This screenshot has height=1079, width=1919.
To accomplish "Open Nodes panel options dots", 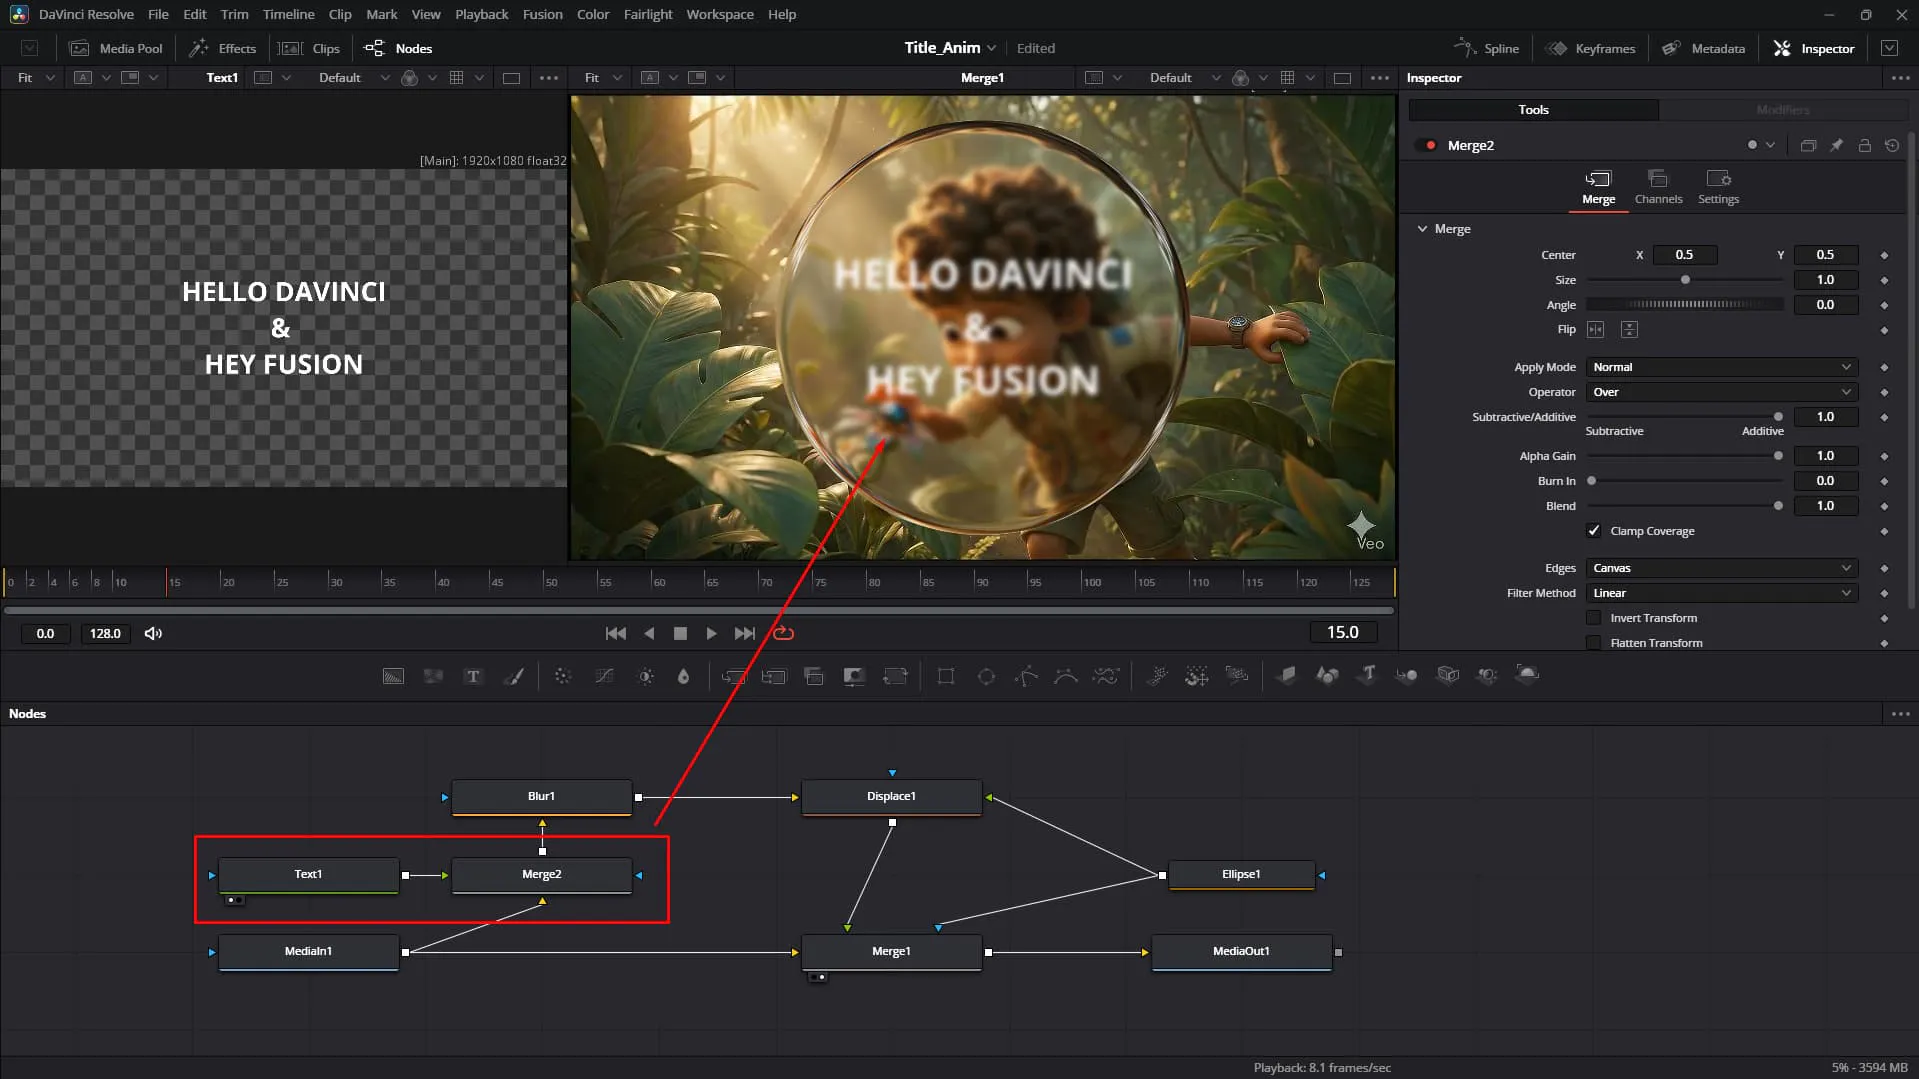I will pyautogui.click(x=1900, y=714).
